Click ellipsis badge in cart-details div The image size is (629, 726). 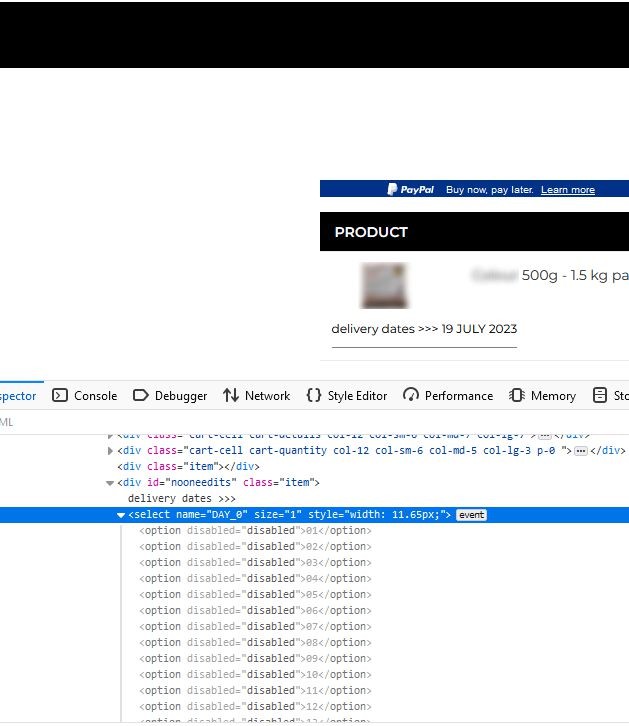pos(544,435)
